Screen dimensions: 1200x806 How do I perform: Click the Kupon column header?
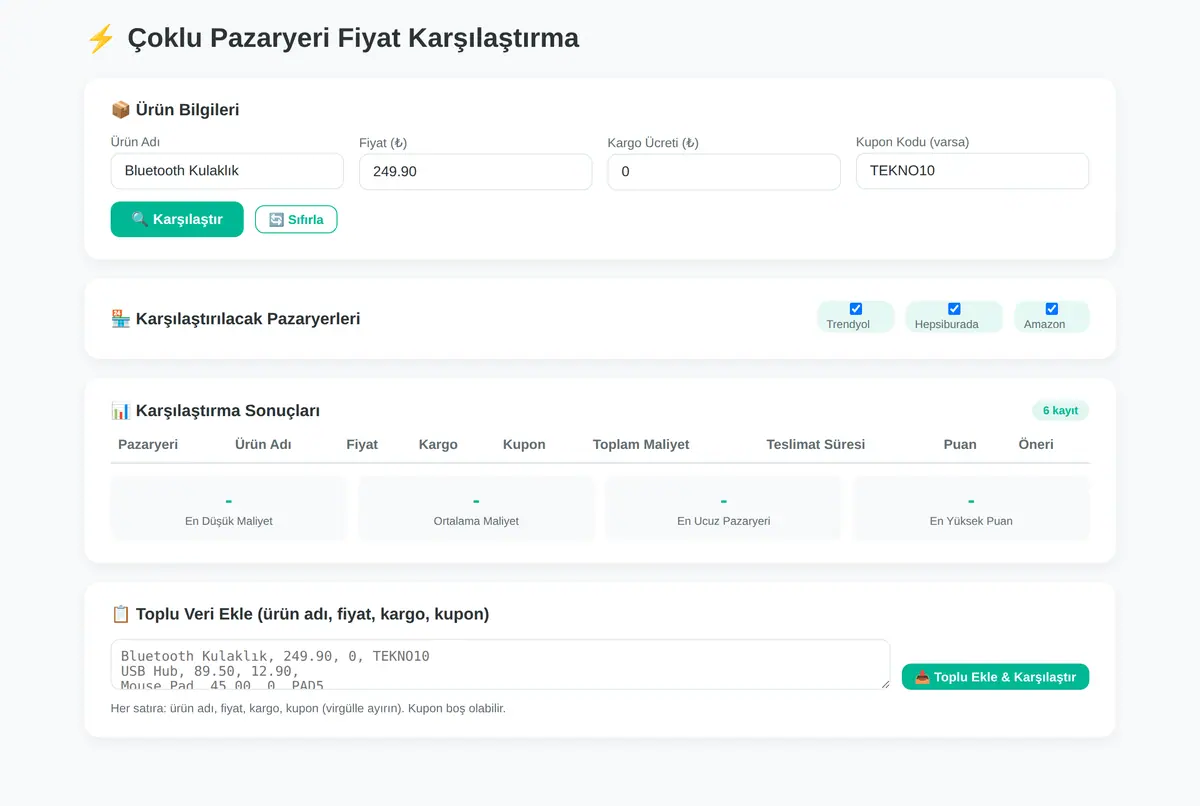click(x=524, y=444)
